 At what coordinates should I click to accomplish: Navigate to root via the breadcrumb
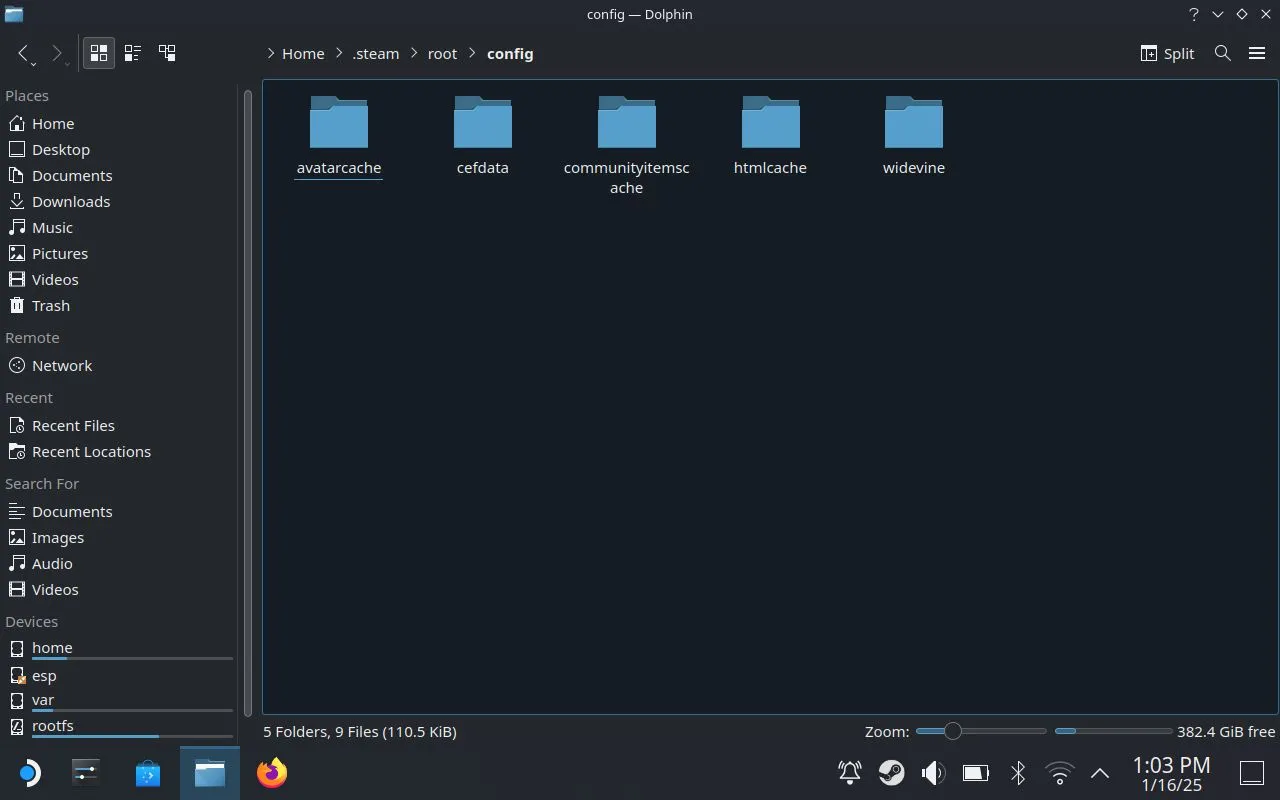pyautogui.click(x=442, y=53)
